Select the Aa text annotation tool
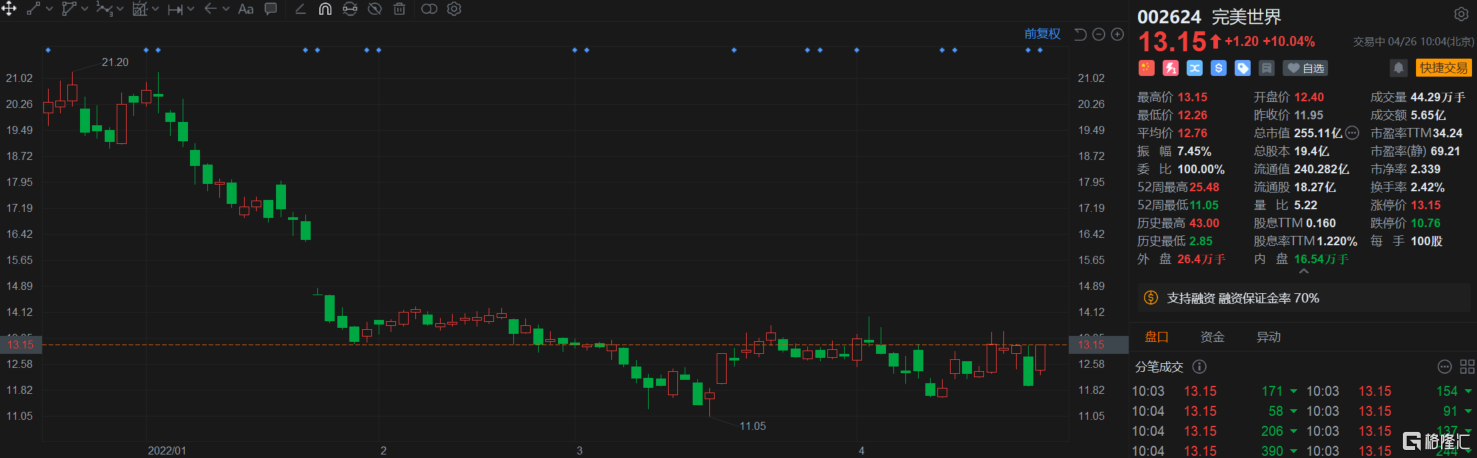Image resolution: width=1477 pixels, height=458 pixels. (x=245, y=9)
